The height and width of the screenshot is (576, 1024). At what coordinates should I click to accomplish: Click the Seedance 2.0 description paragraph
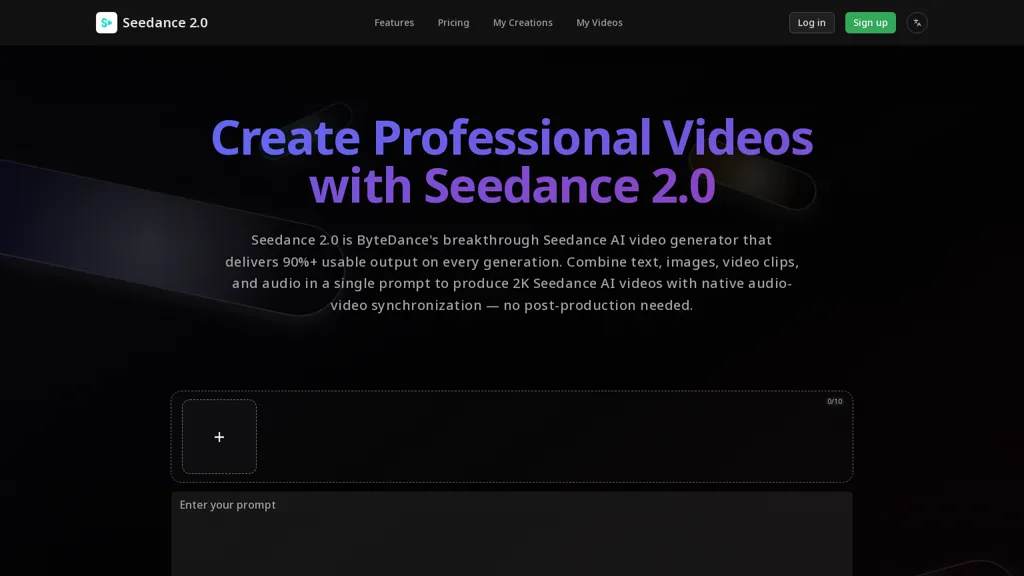click(512, 272)
